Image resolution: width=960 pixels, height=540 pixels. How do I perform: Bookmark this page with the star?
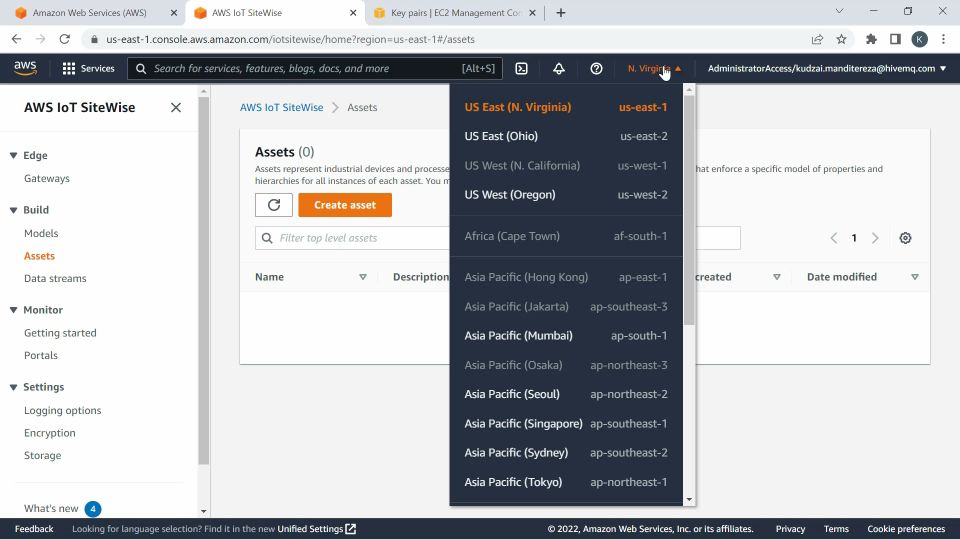click(842, 39)
